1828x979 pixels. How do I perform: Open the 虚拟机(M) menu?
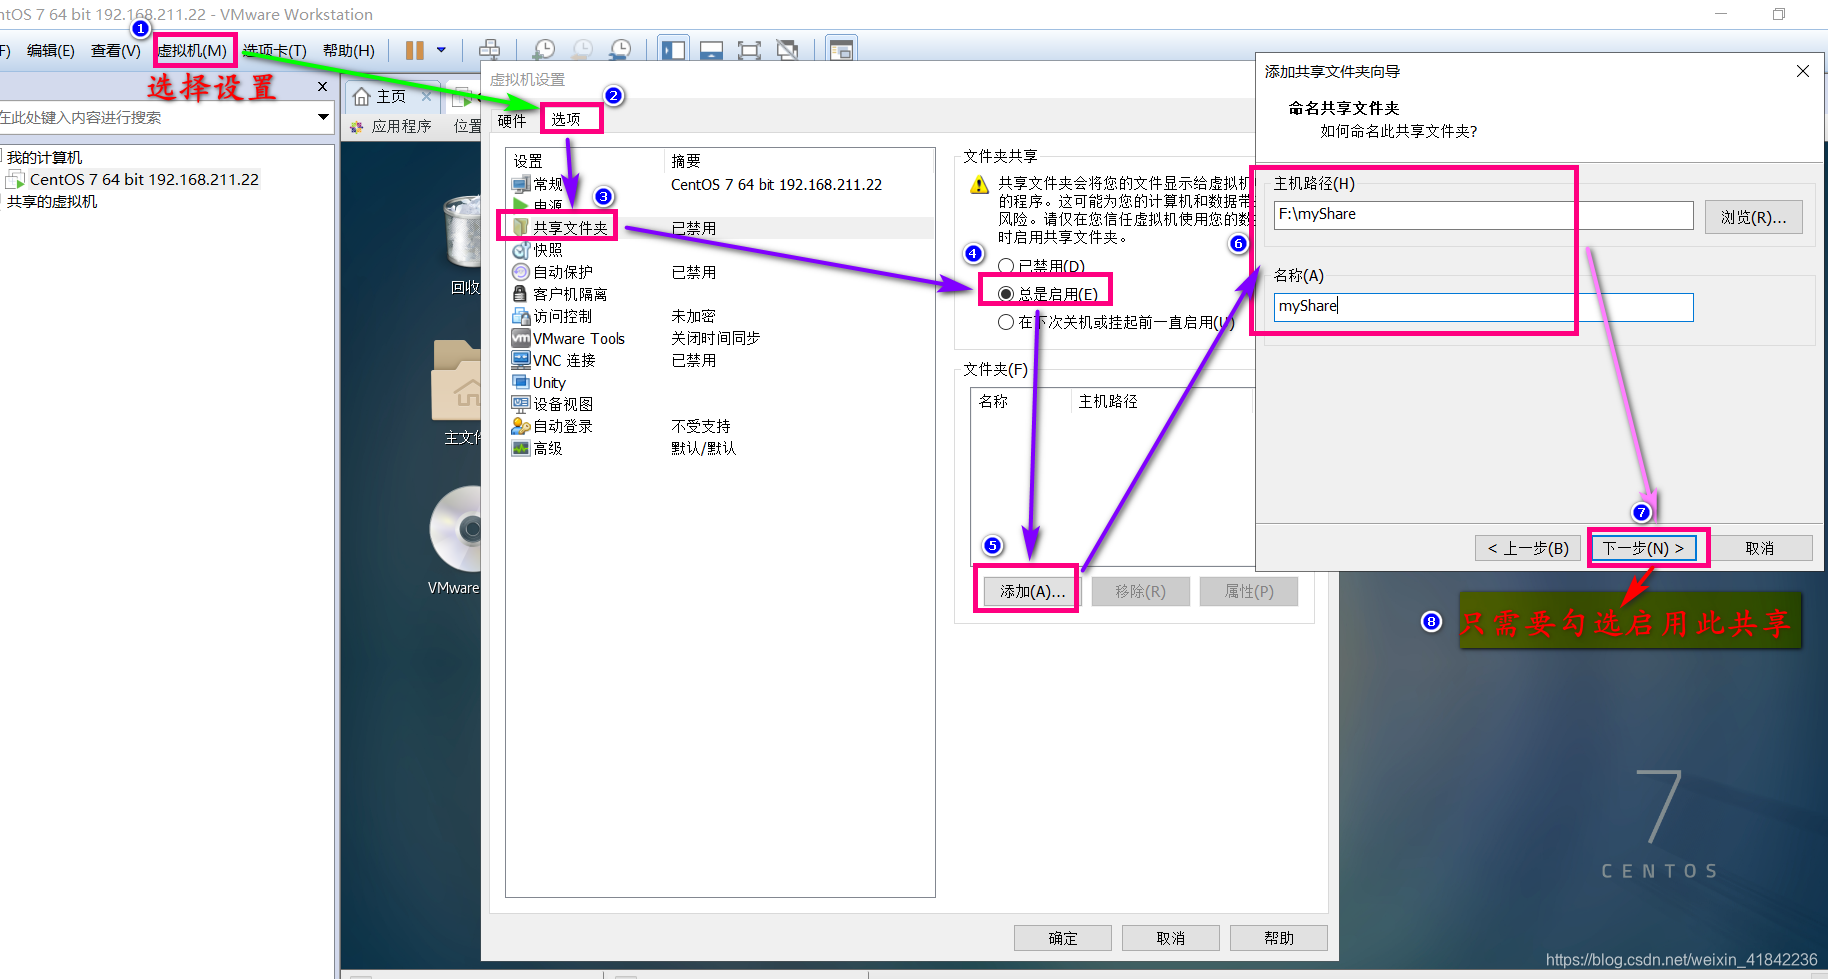pos(193,50)
